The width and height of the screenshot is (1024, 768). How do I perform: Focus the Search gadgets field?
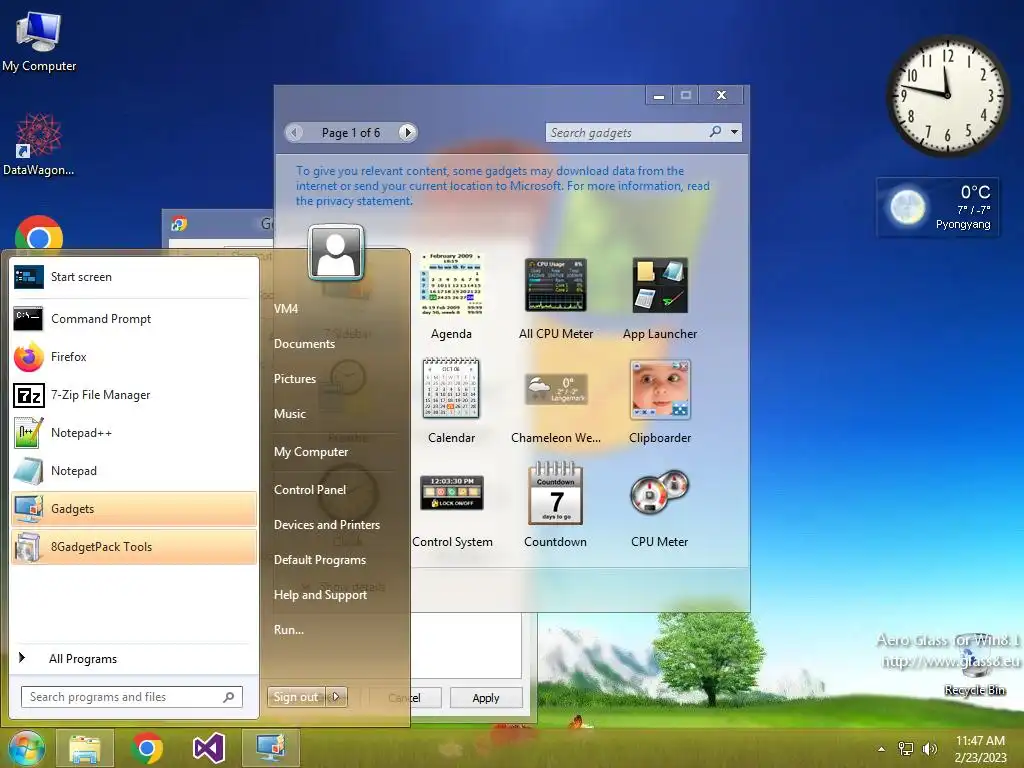627,133
